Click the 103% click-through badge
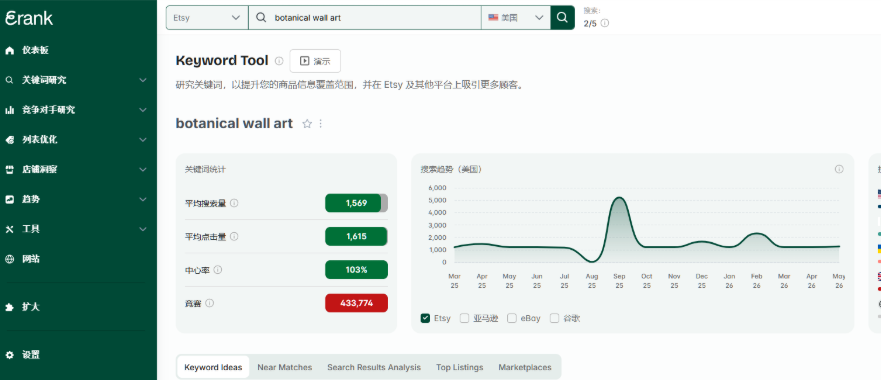 coord(356,270)
